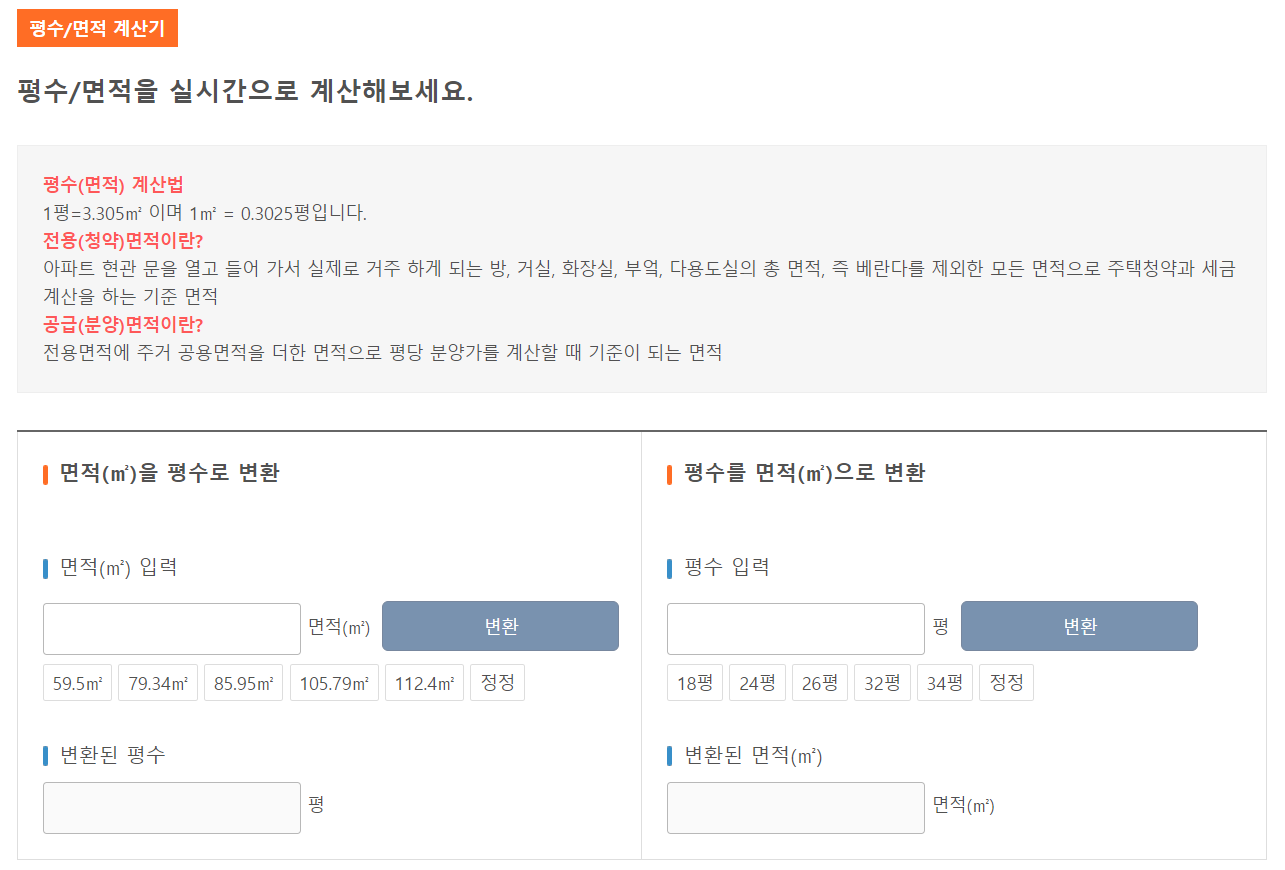
Task: Select the 85.95m² preset value
Action: click(243, 682)
